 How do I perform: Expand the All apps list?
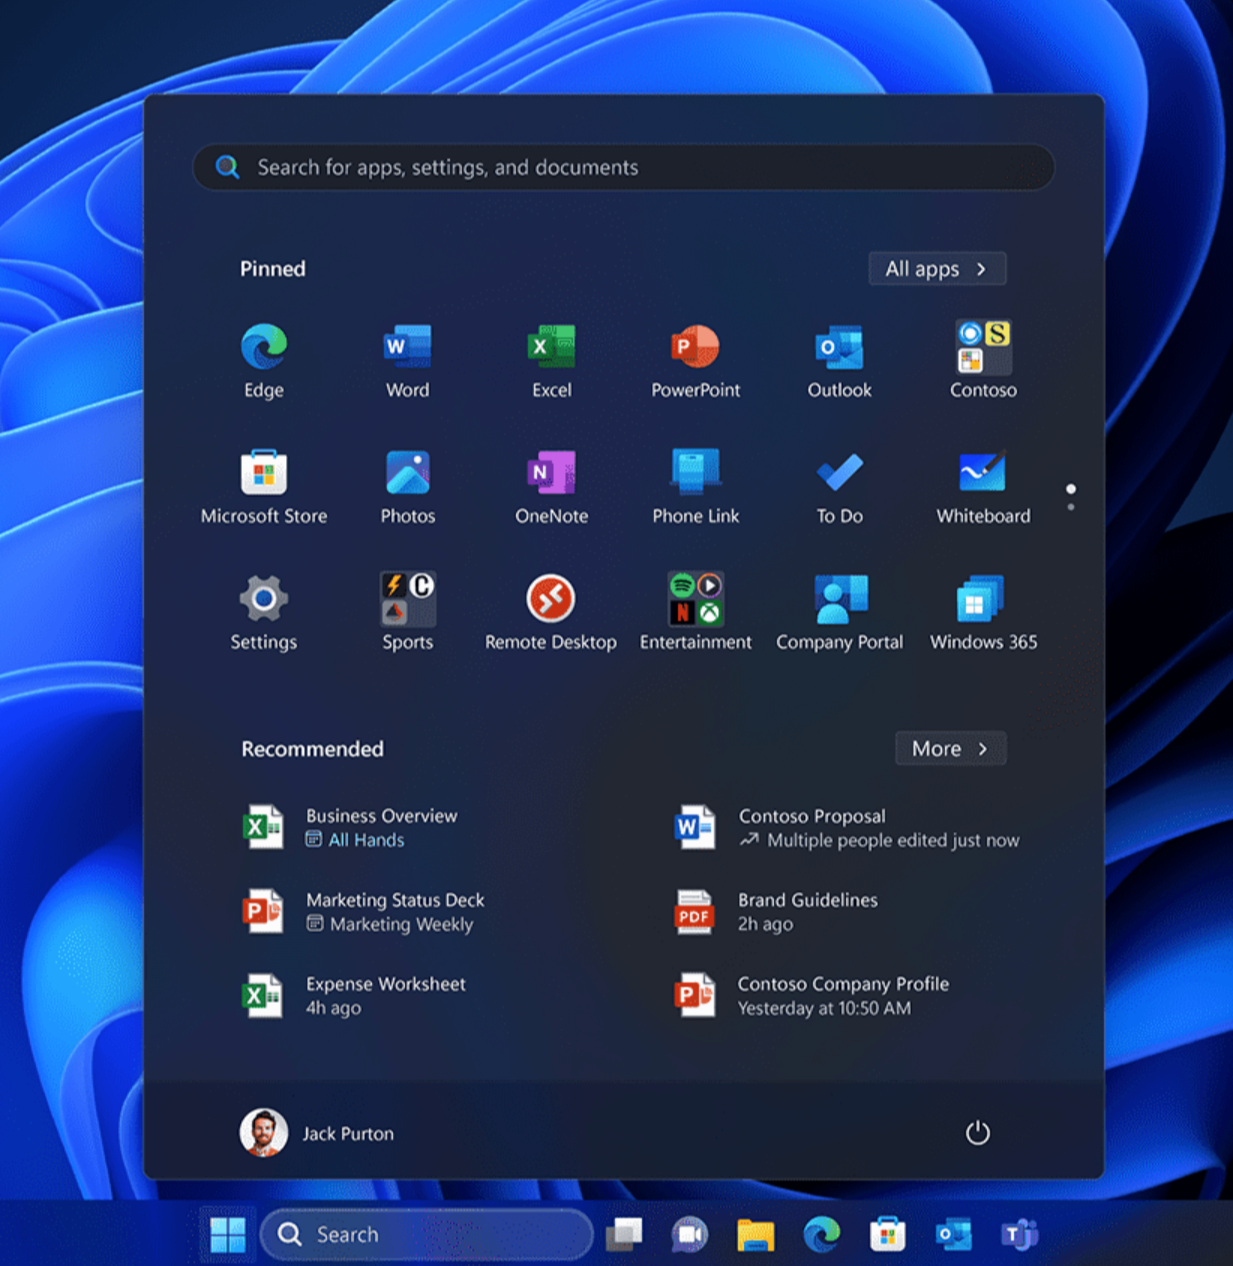pos(937,269)
